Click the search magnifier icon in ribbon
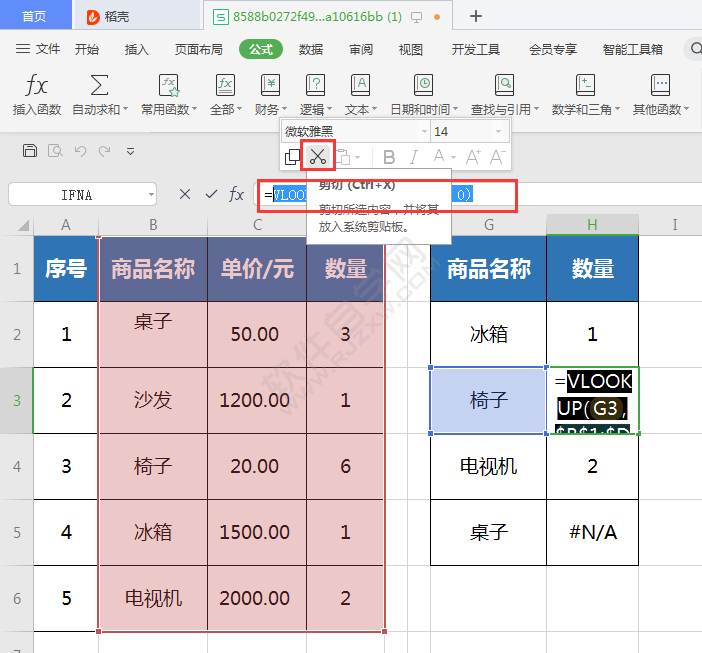The image size is (702, 653). coord(696,48)
